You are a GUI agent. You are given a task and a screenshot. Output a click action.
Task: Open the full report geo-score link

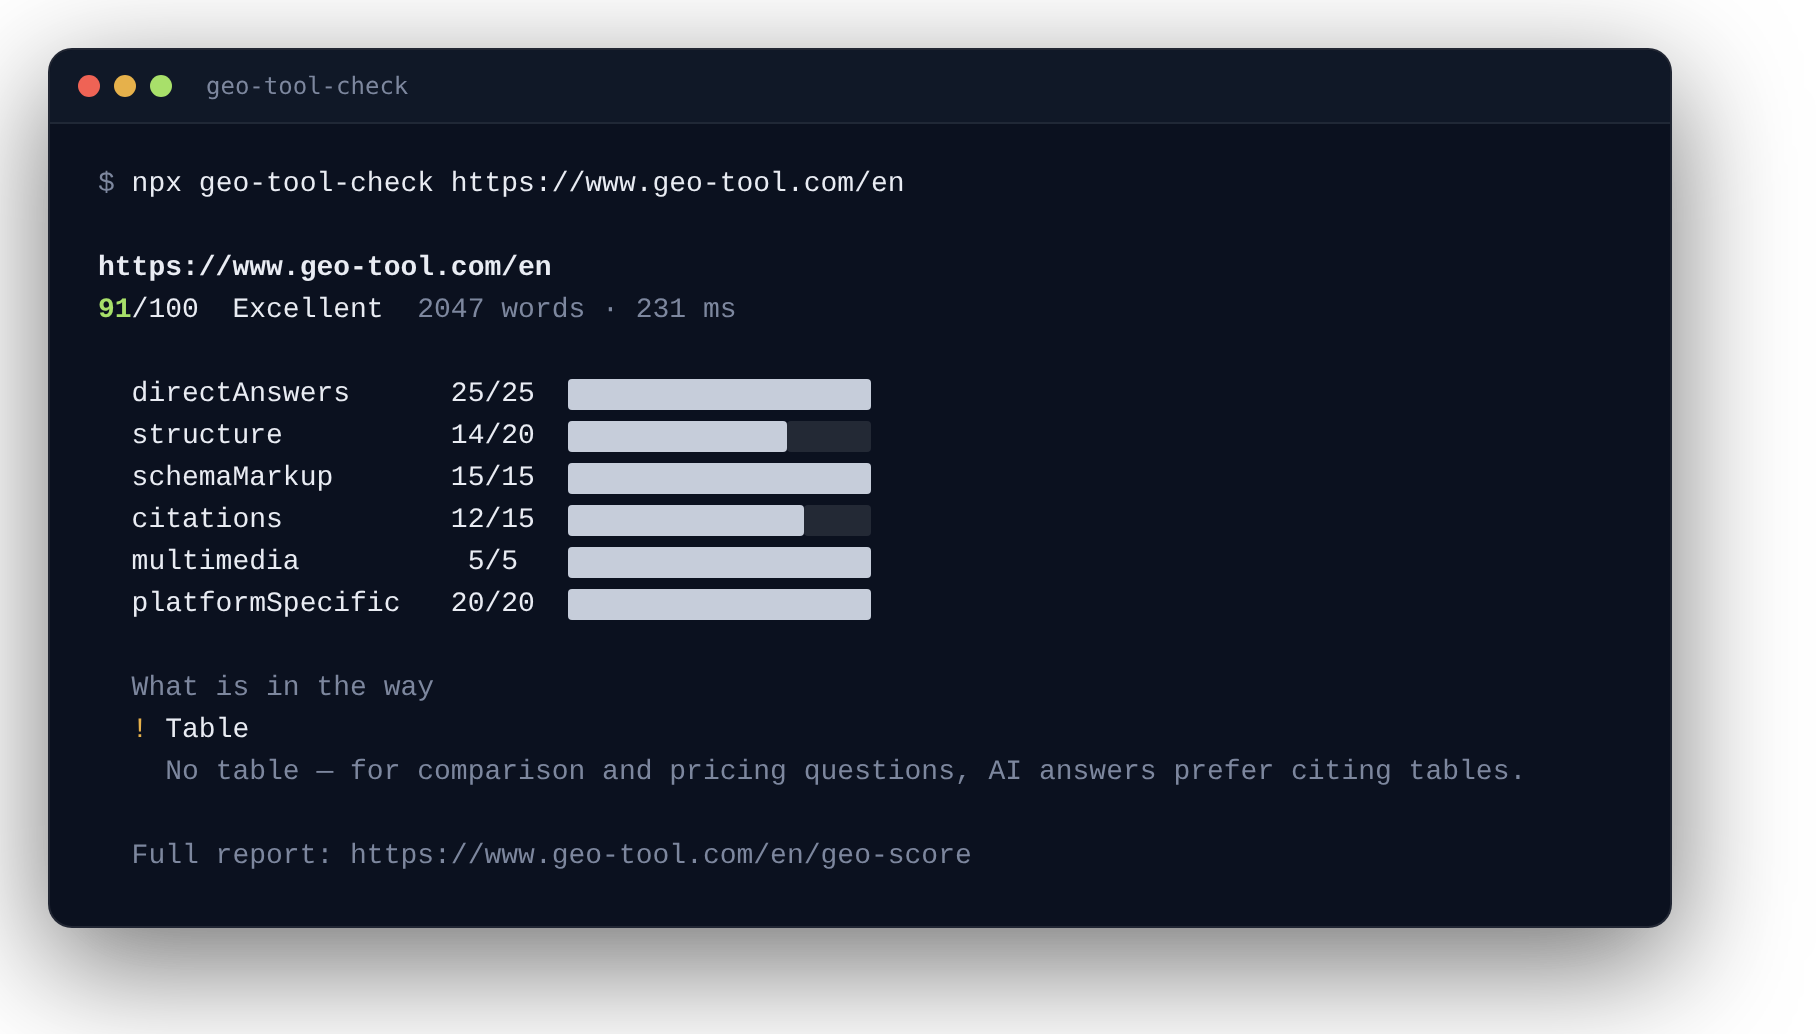(660, 855)
